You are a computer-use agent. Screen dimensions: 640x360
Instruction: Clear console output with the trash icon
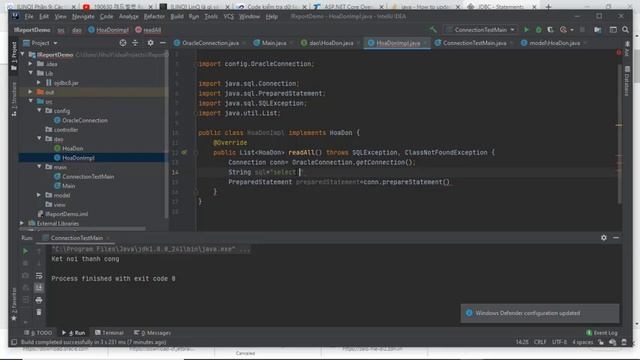[39, 312]
